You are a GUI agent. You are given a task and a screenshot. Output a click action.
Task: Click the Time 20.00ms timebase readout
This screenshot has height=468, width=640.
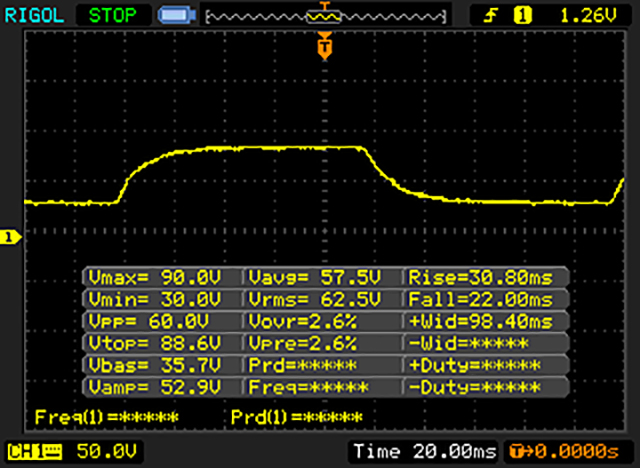pyautogui.click(x=424, y=452)
